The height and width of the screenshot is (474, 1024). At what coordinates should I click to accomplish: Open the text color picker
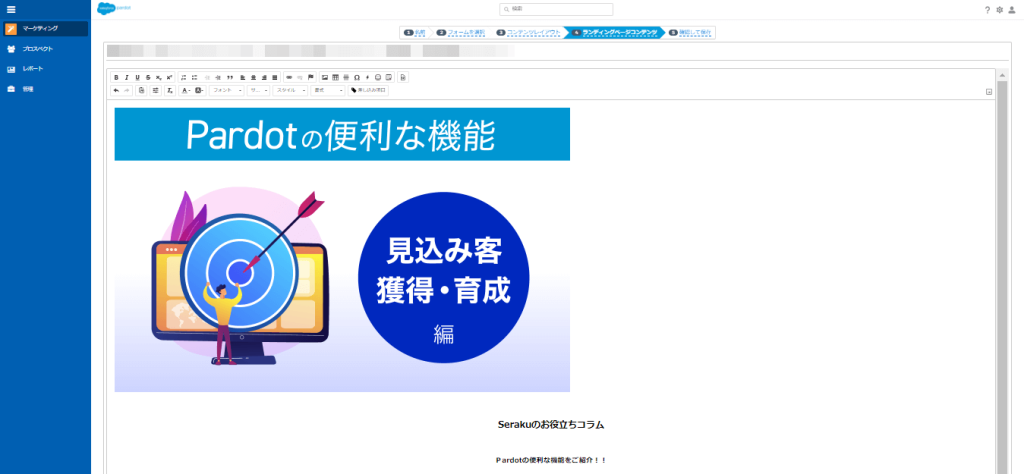click(x=186, y=91)
